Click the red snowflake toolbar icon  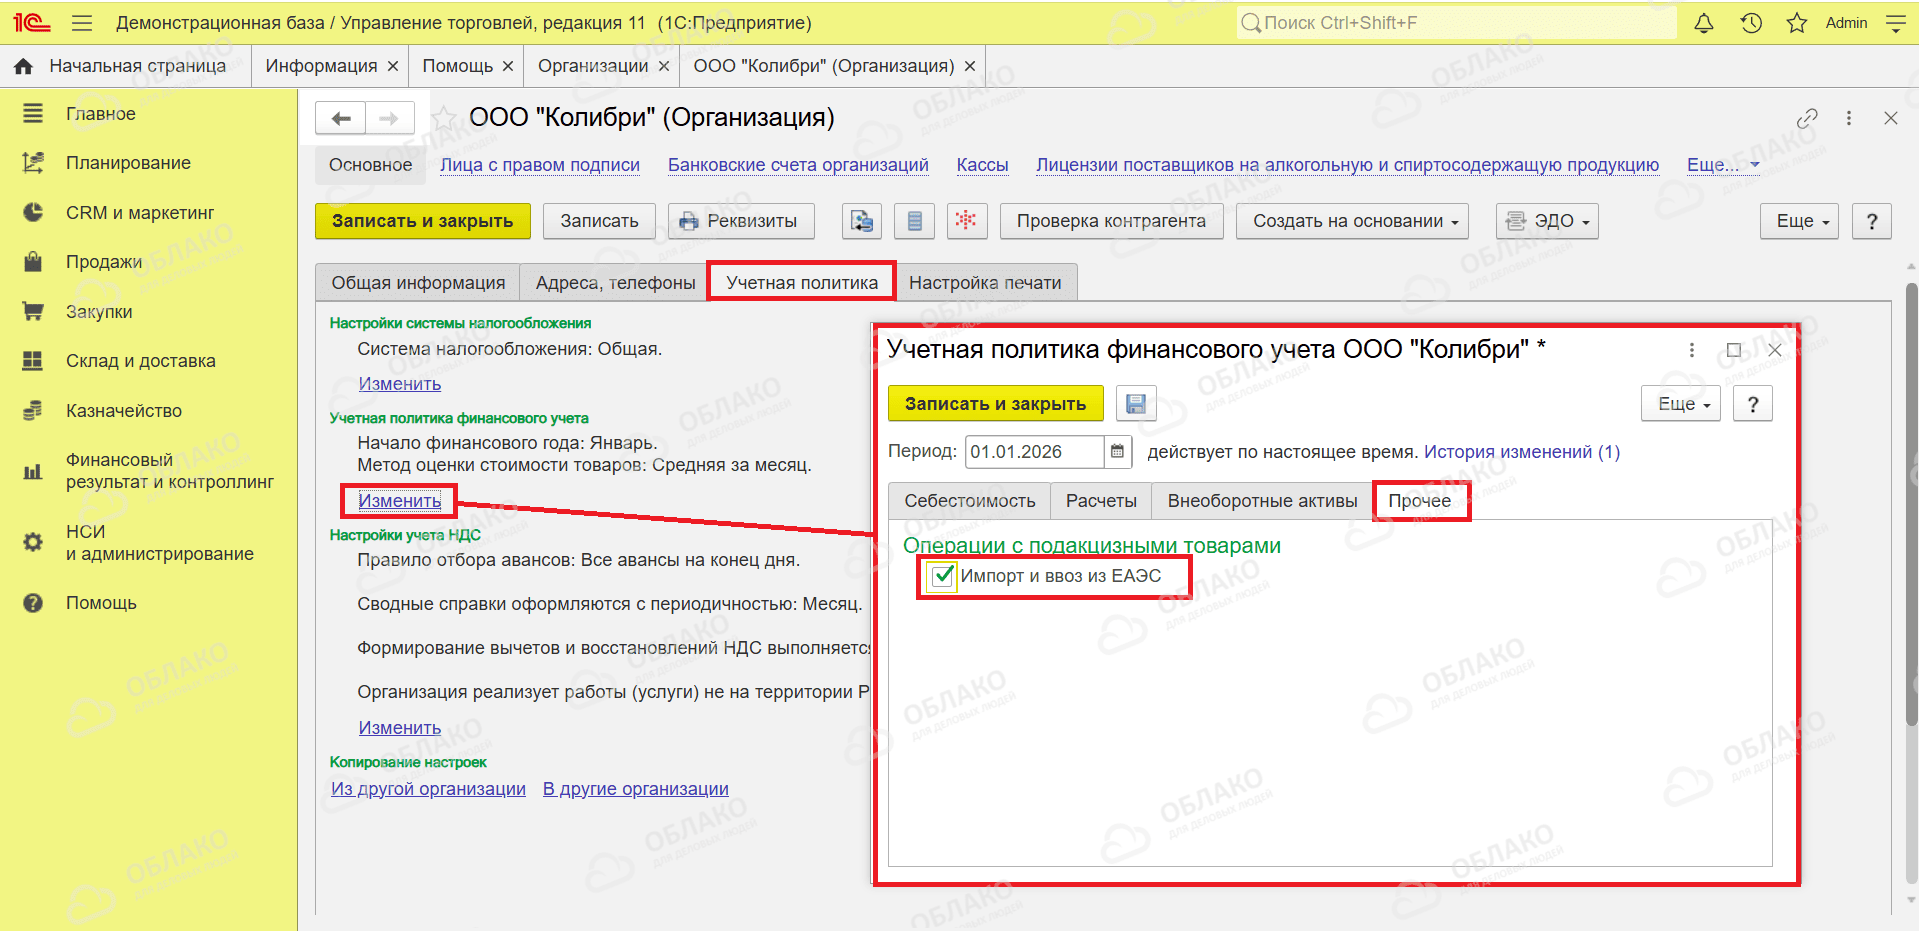point(966,221)
